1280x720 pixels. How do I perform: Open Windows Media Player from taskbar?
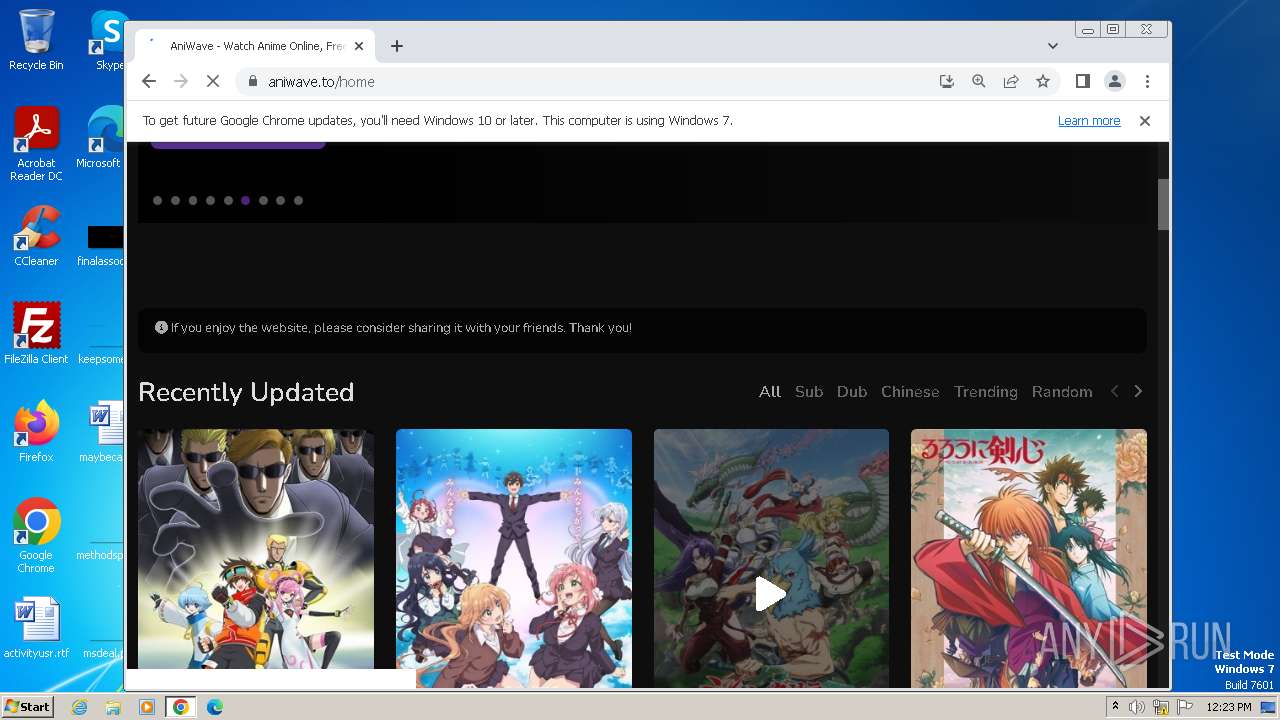147,707
